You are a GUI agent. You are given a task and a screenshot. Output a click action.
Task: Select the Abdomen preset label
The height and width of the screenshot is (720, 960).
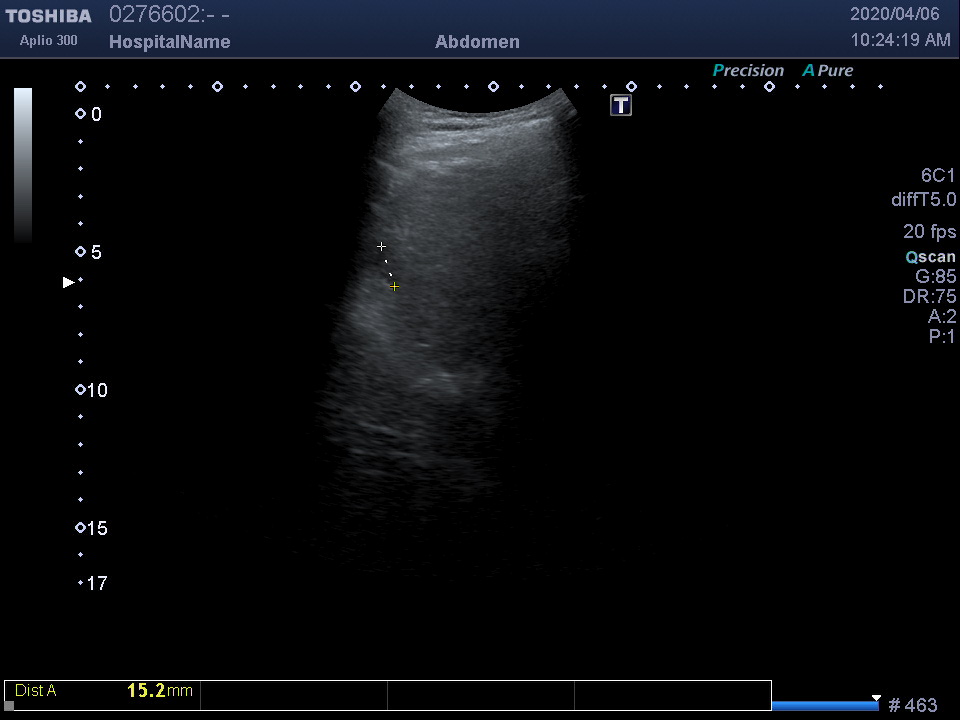[x=477, y=42]
